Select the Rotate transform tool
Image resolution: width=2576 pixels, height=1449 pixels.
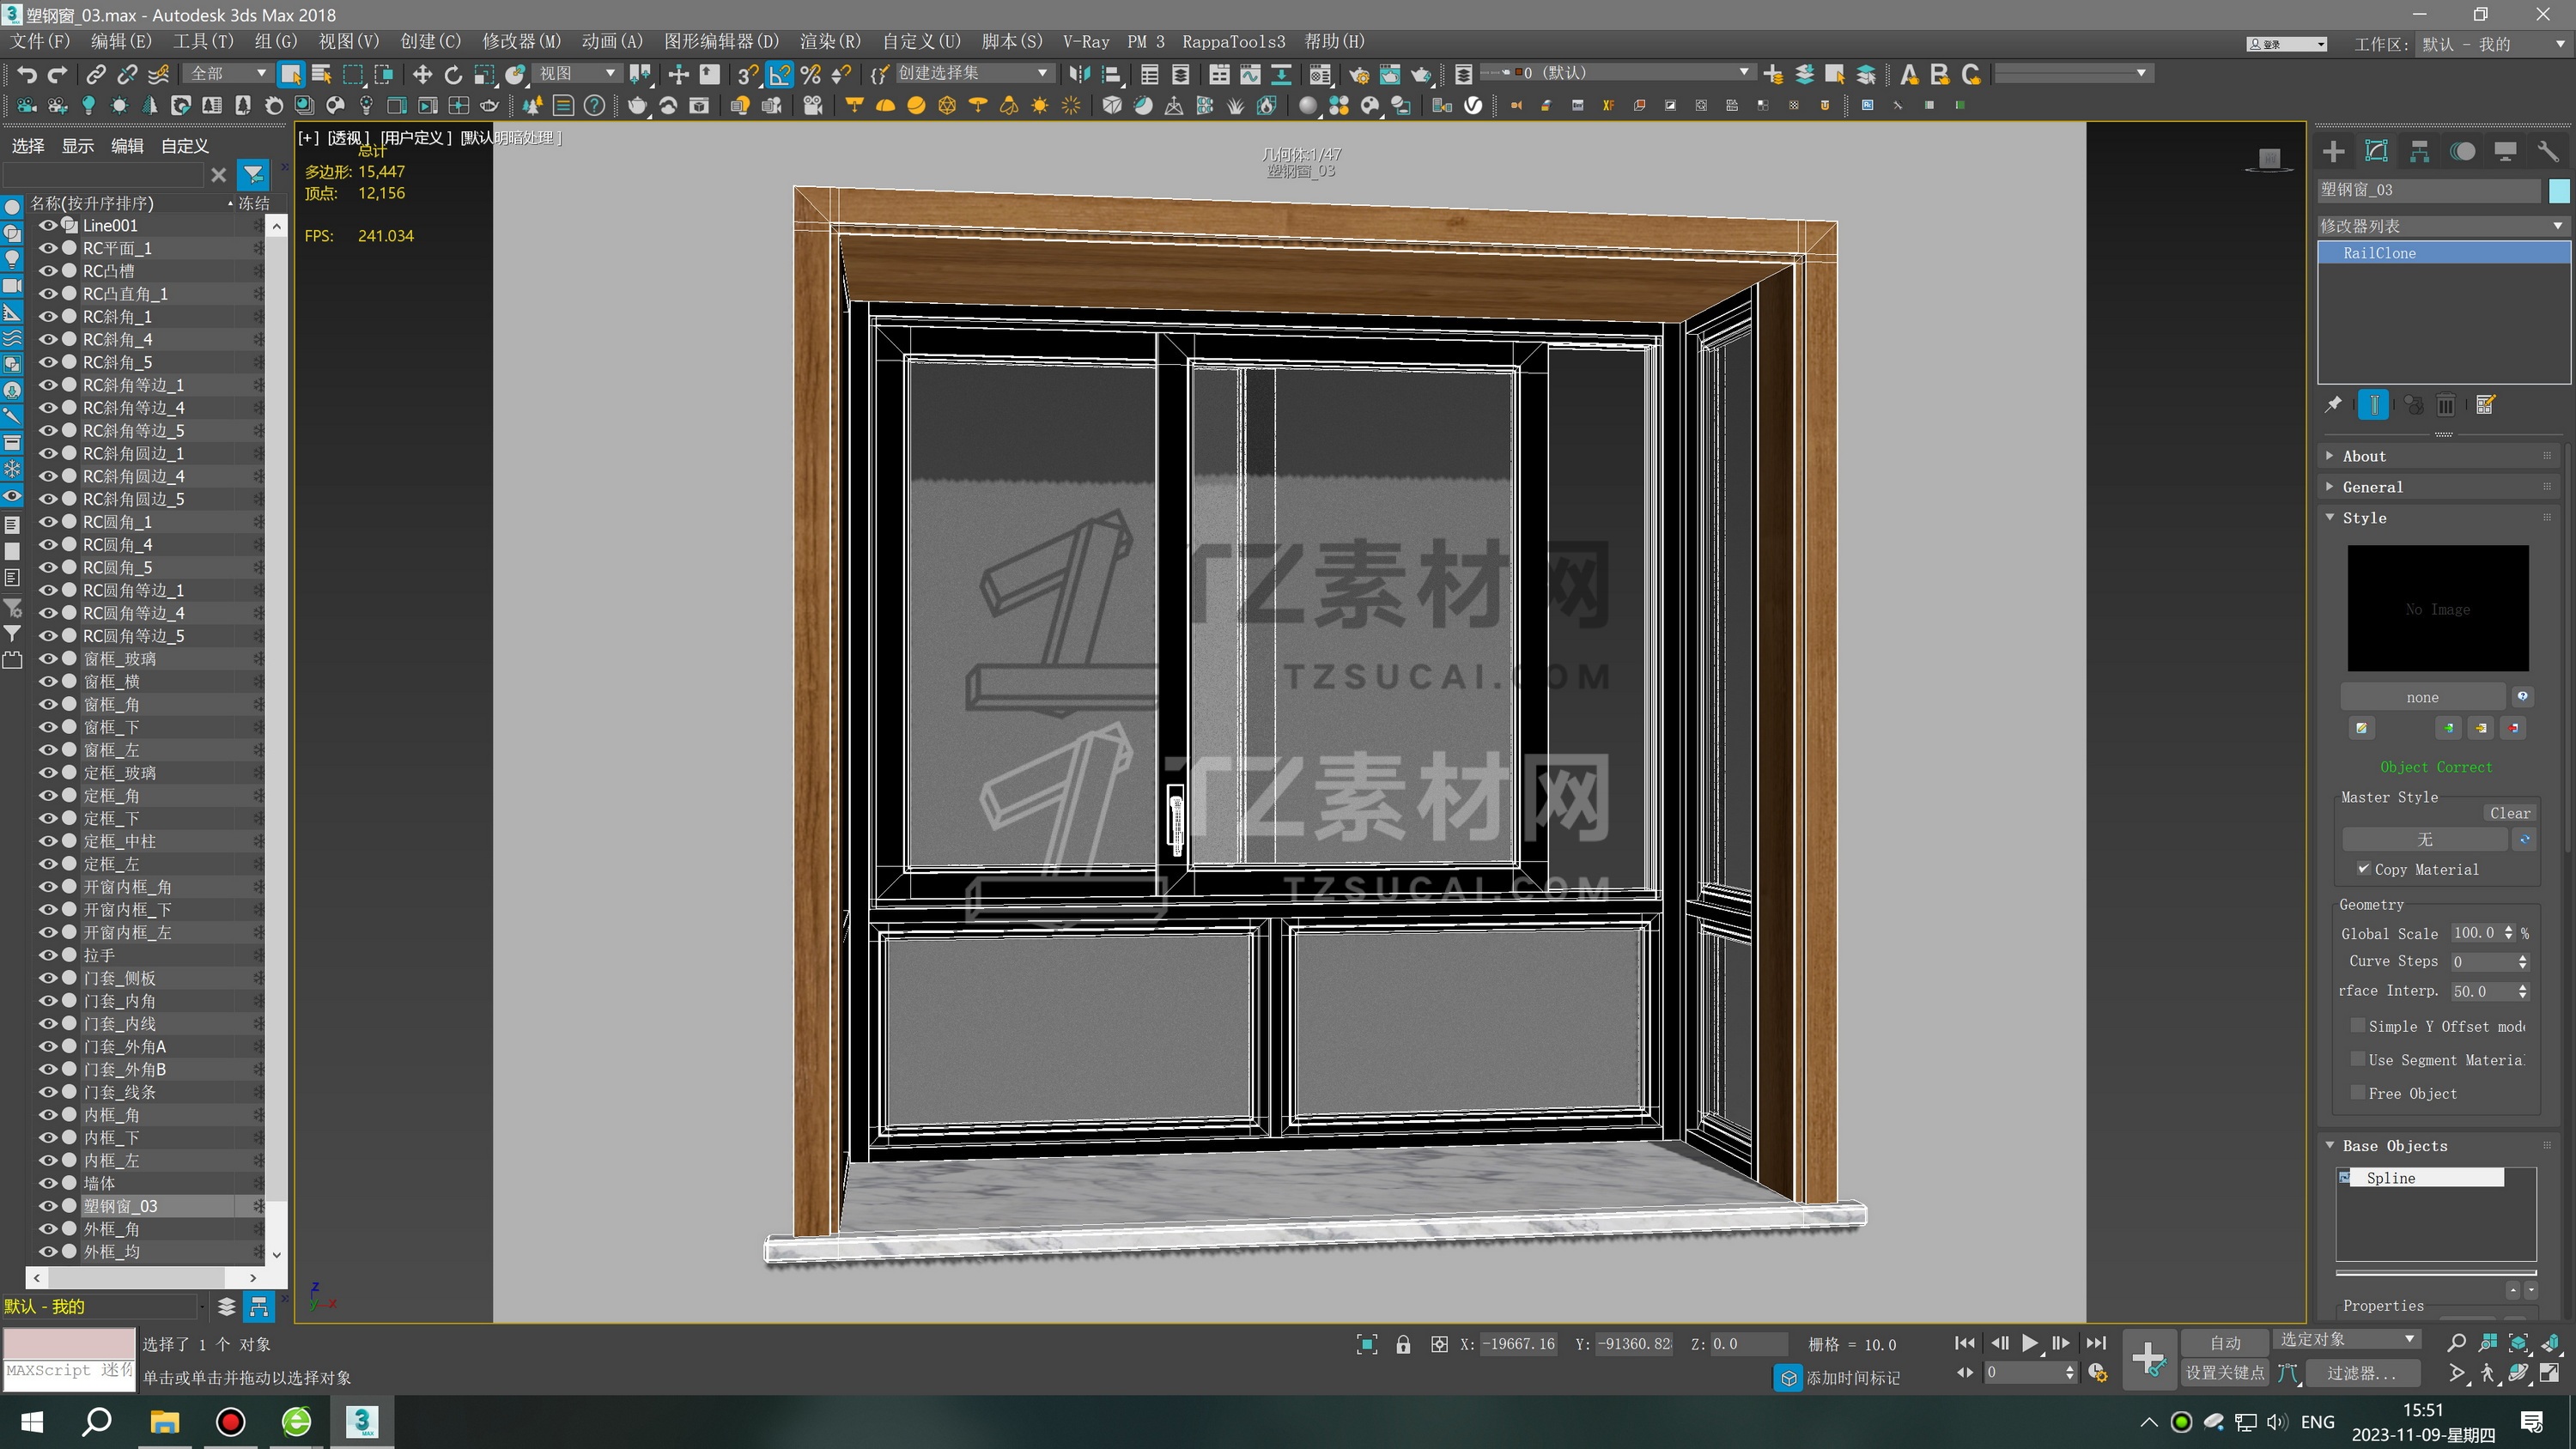tap(453, 74)
